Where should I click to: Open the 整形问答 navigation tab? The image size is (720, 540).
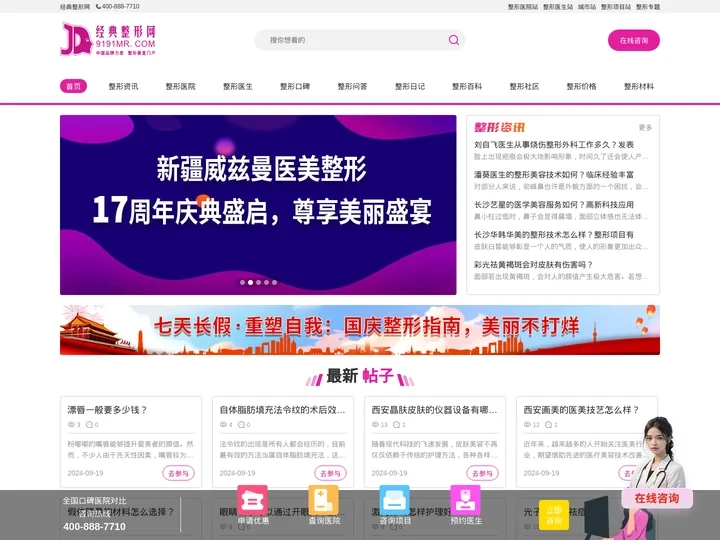[352, 86]
